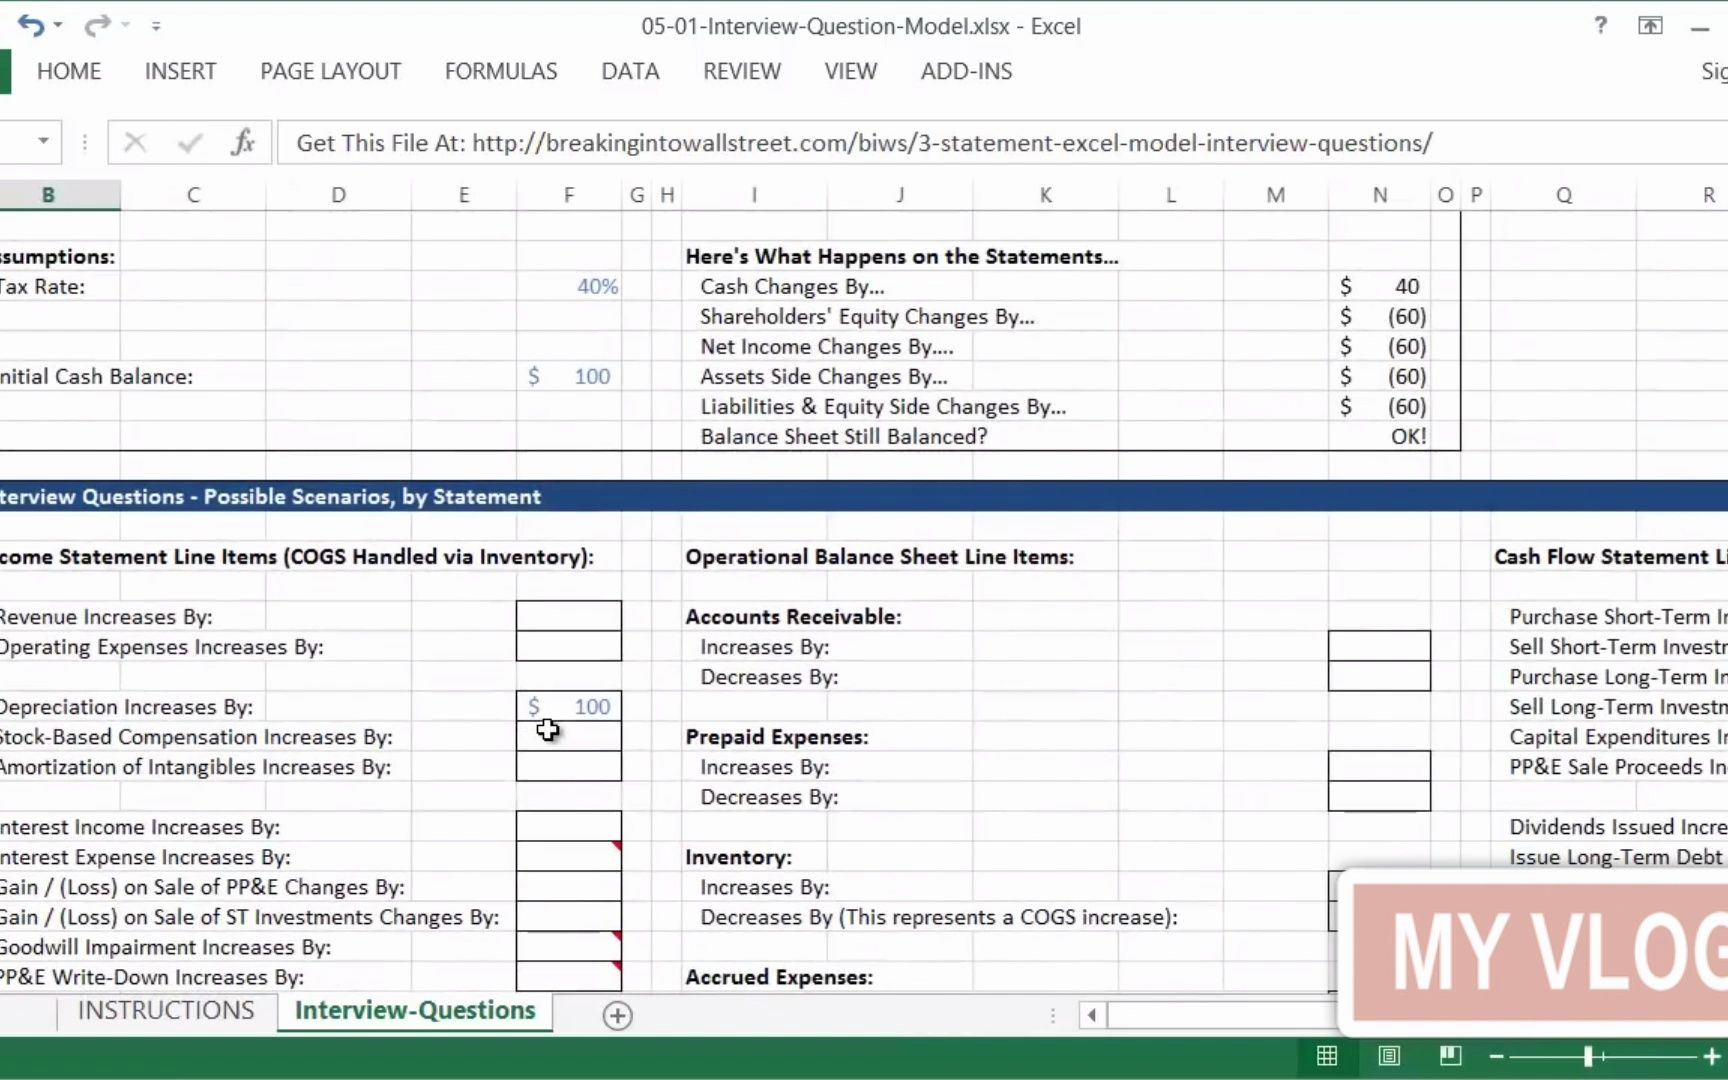Add a new sheet with plus icon
The width and height of the screenshot is (1728, 1080).
(x=617, y=1015)
